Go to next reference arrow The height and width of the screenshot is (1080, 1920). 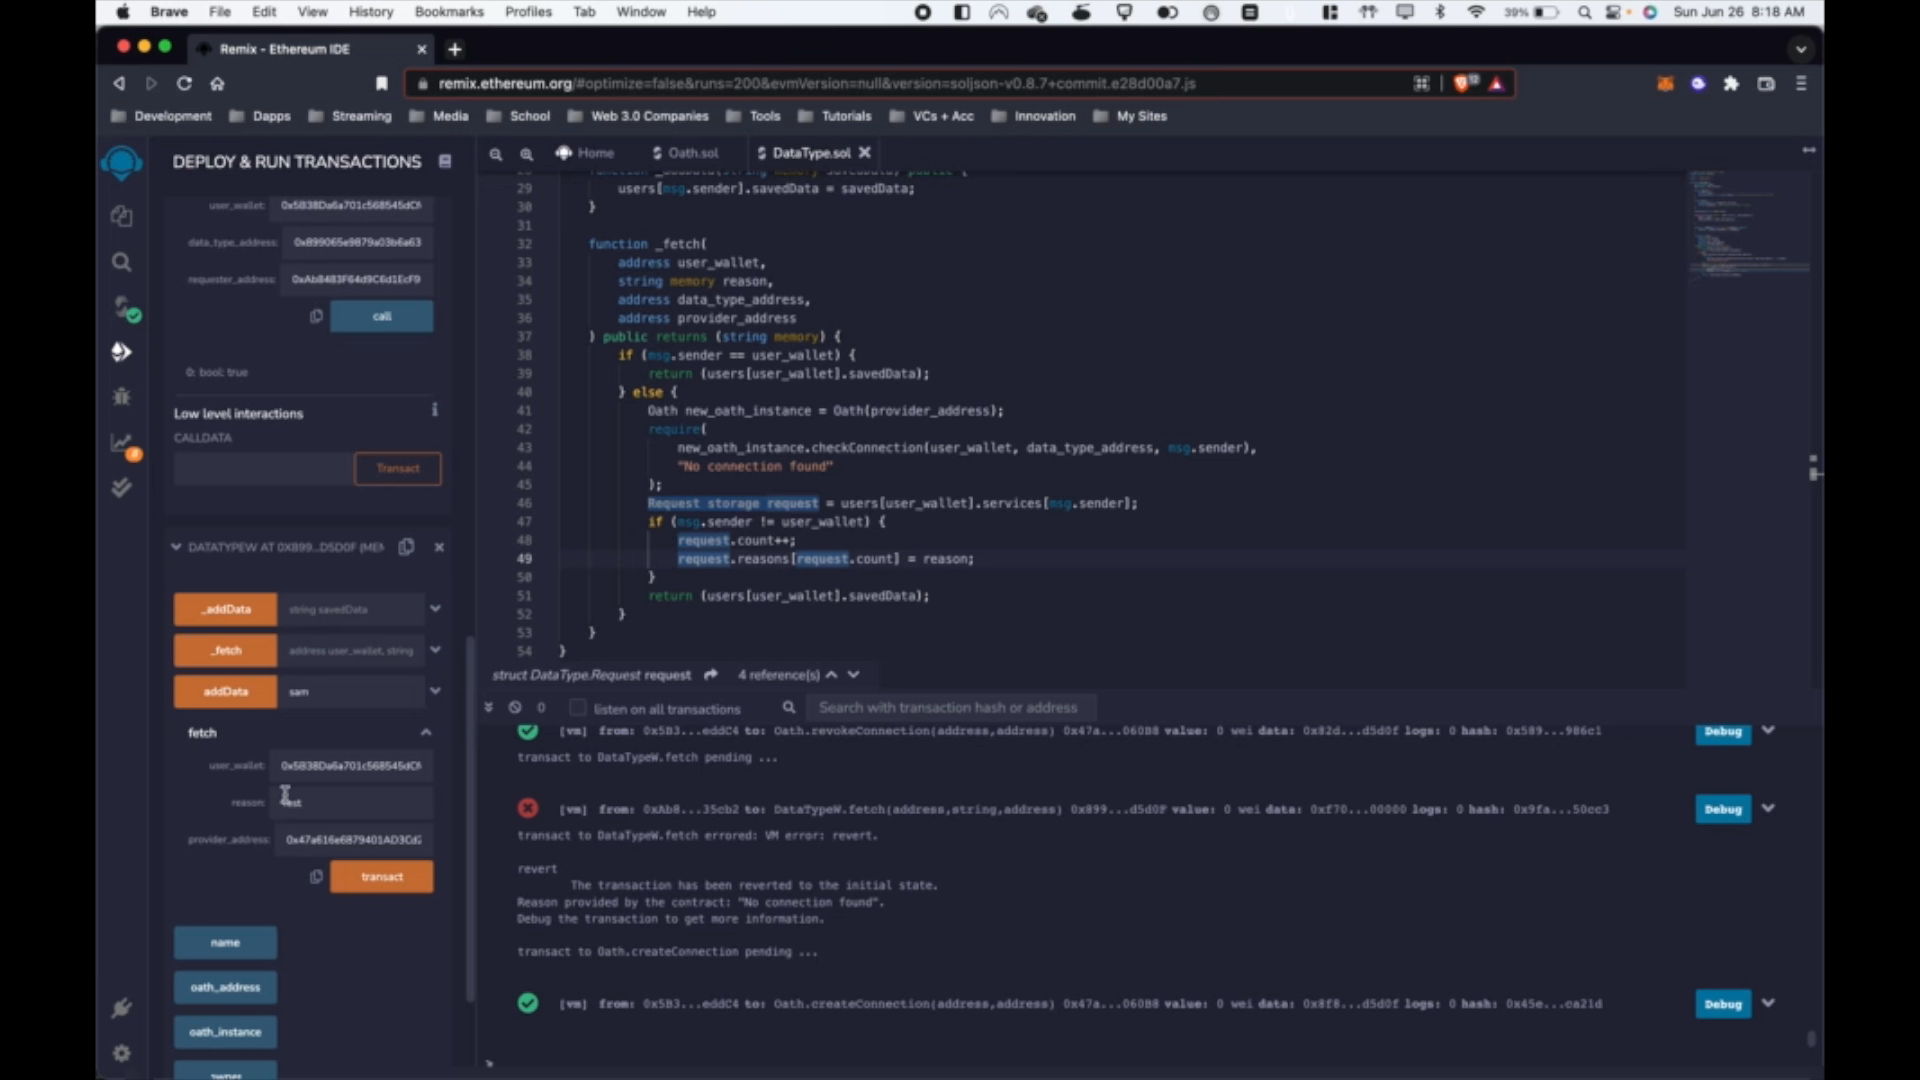click(854, 675)
